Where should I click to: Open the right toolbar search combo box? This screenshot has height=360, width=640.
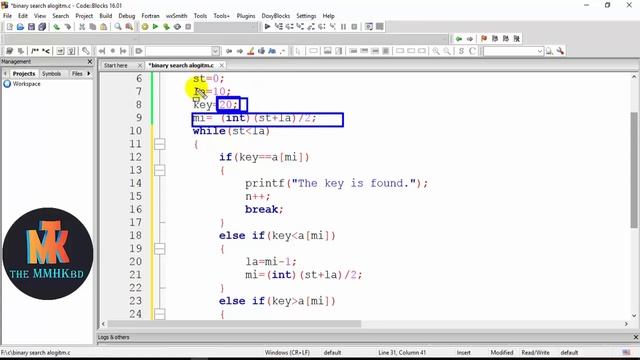click(x=513, y=51)
